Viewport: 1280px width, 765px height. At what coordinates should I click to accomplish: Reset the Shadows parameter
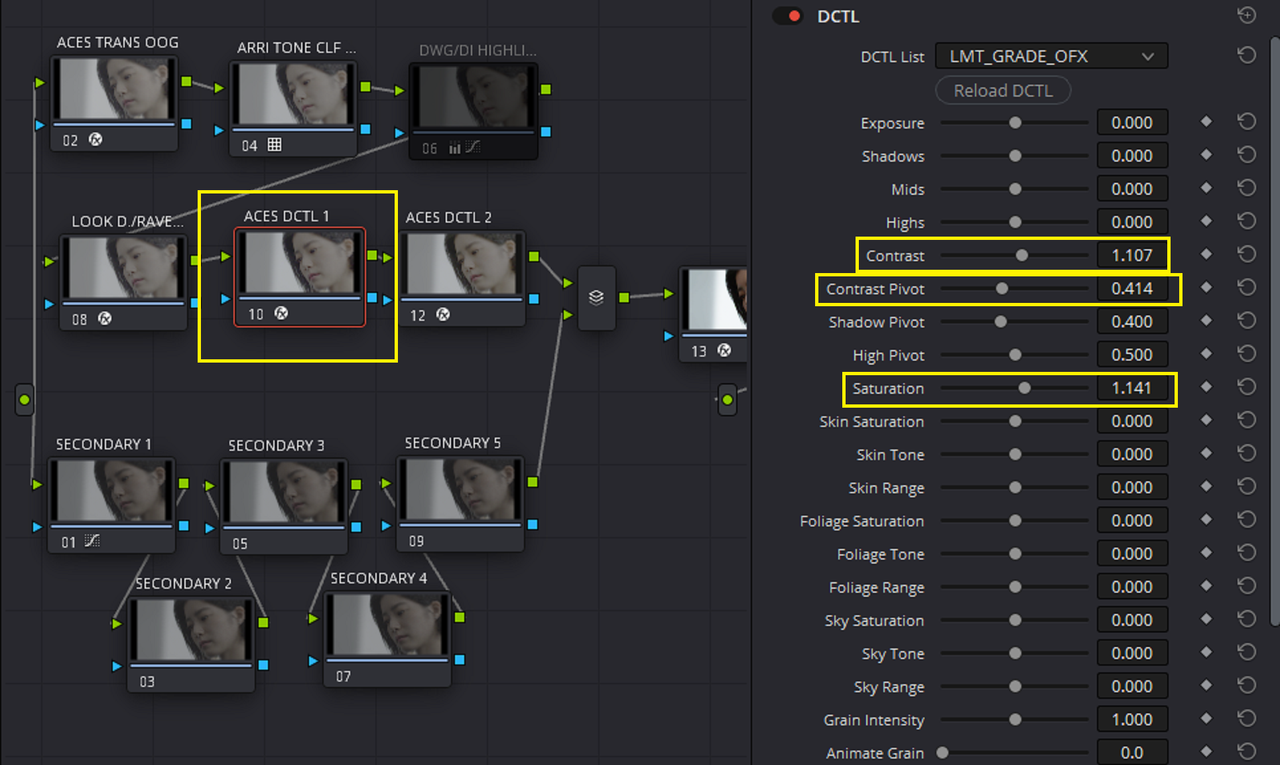pyautogui.click(x=1246, y=155)
